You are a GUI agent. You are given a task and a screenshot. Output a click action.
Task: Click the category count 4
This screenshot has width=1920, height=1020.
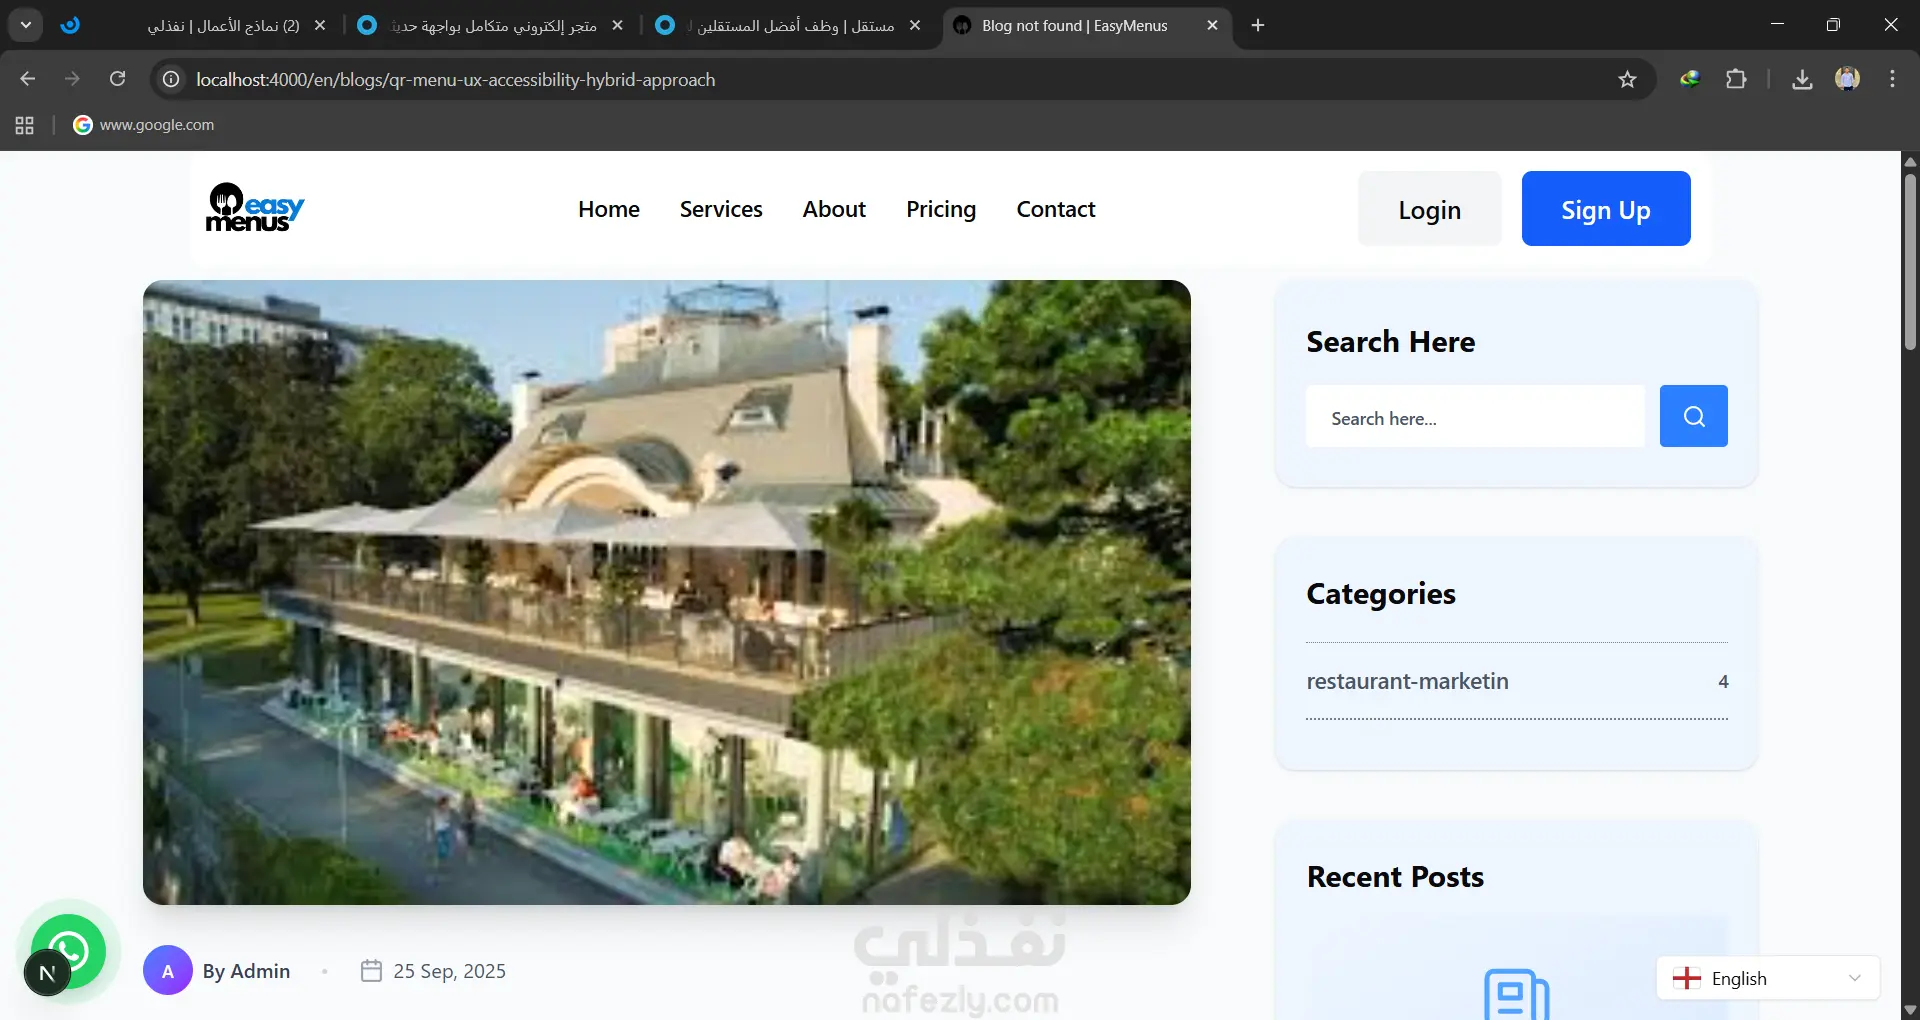coord(1723,681)
